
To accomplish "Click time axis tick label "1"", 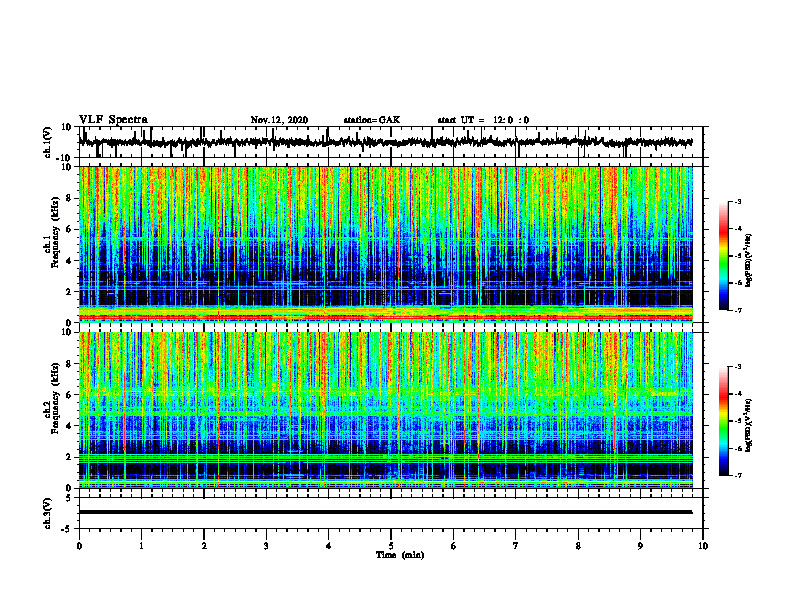I will click(x=141, y=546).
